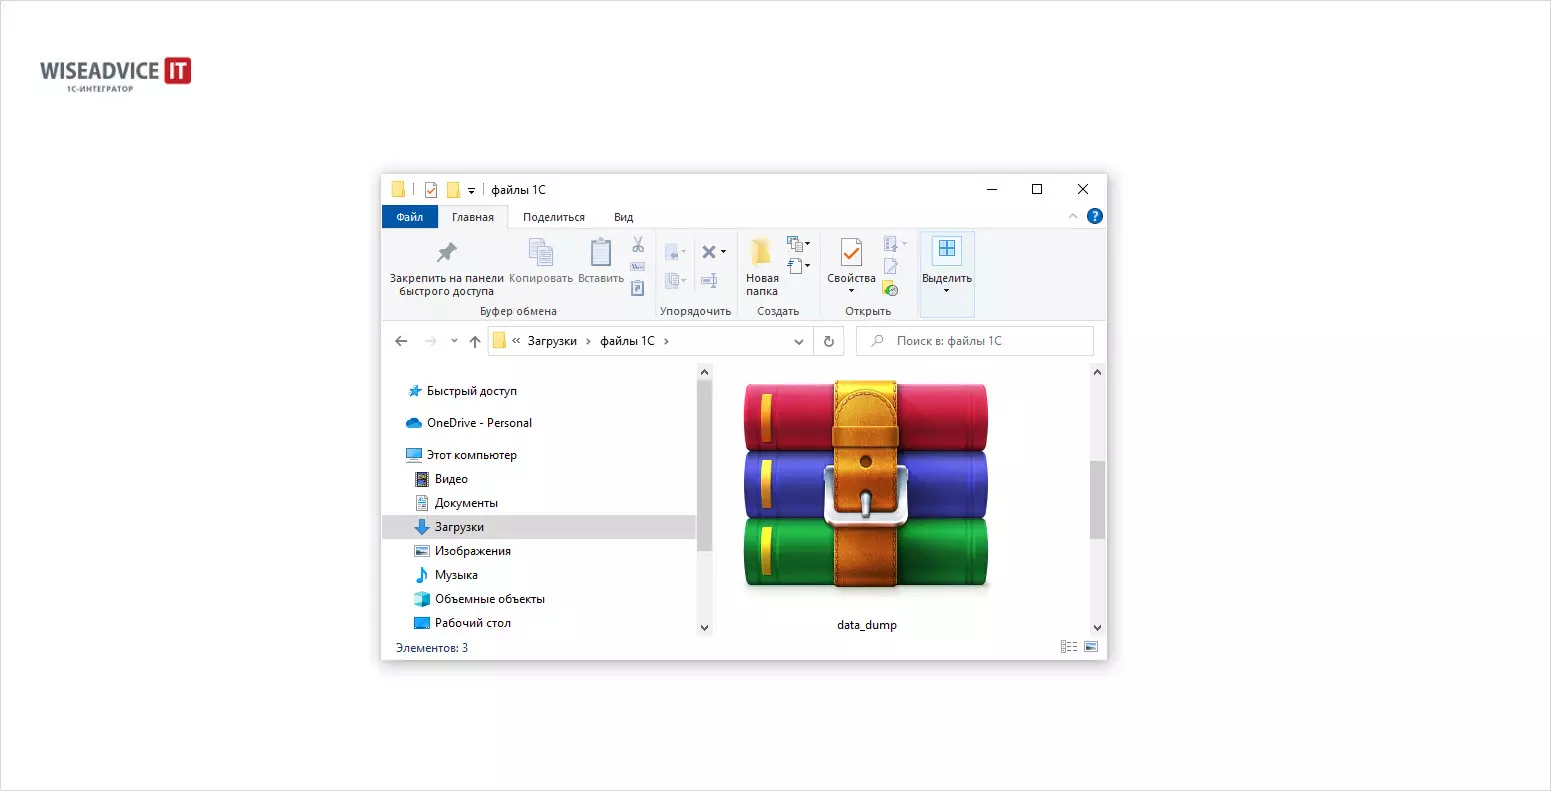Screen dimensions: 1551x791
Task: Click the file pane scroll up arrow
Action: click(1097, 372)
